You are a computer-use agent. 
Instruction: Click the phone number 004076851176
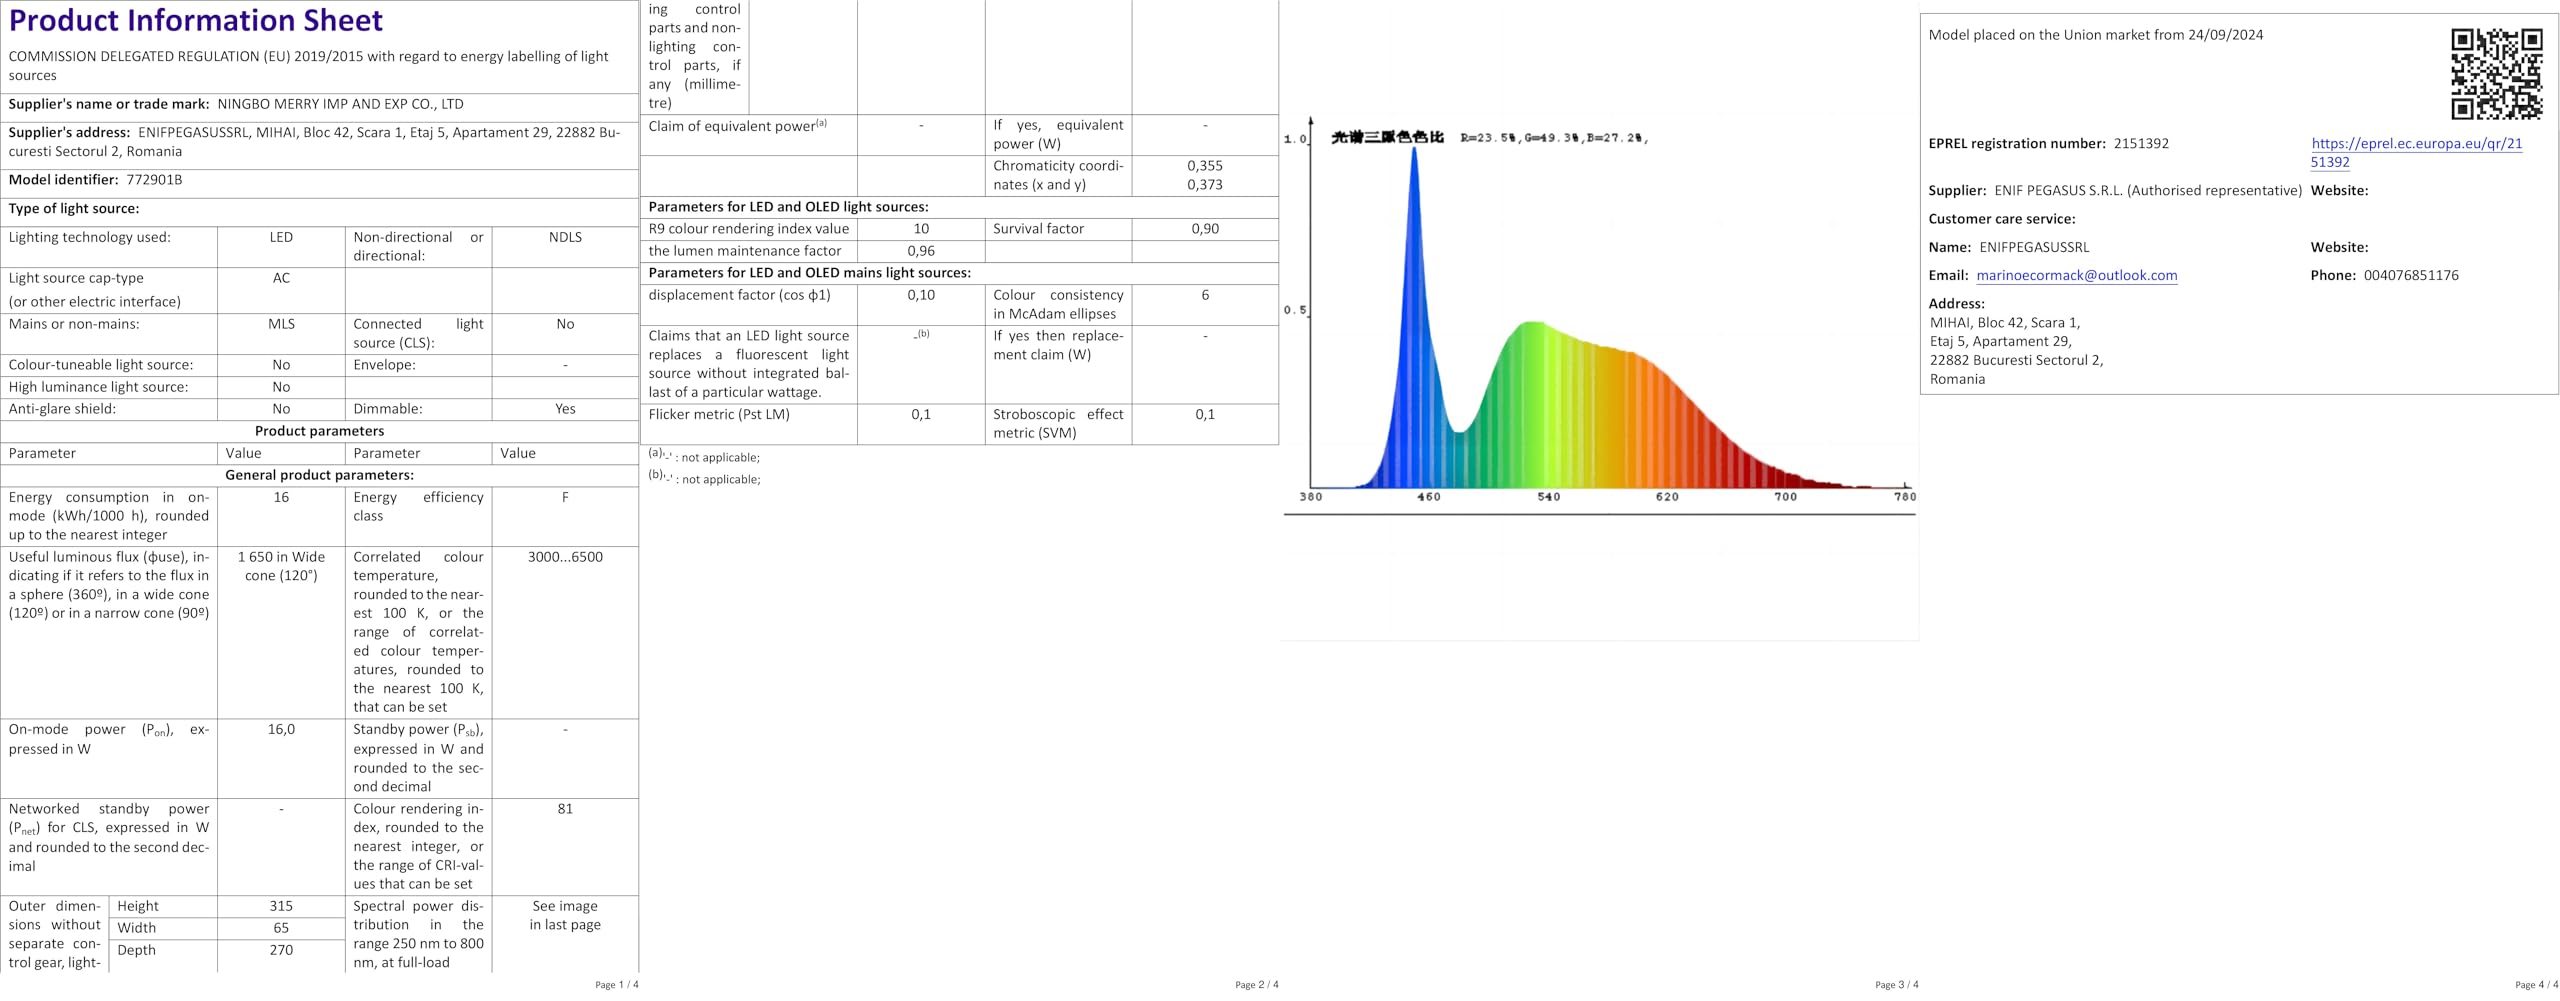pos(2411,275)
